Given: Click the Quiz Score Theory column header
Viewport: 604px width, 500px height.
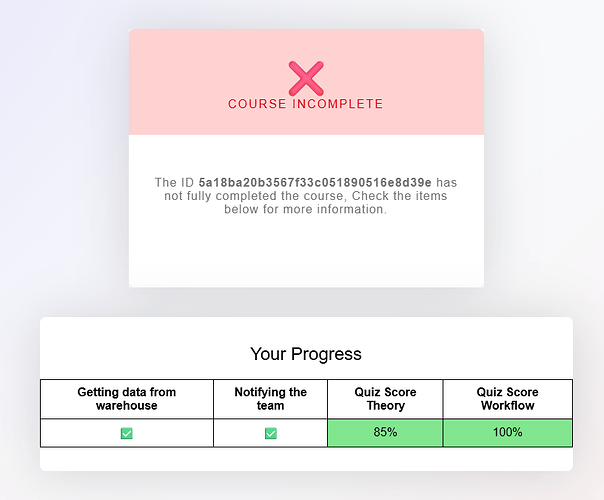Looking at the screenshot, I should click(x=385, y=399).
